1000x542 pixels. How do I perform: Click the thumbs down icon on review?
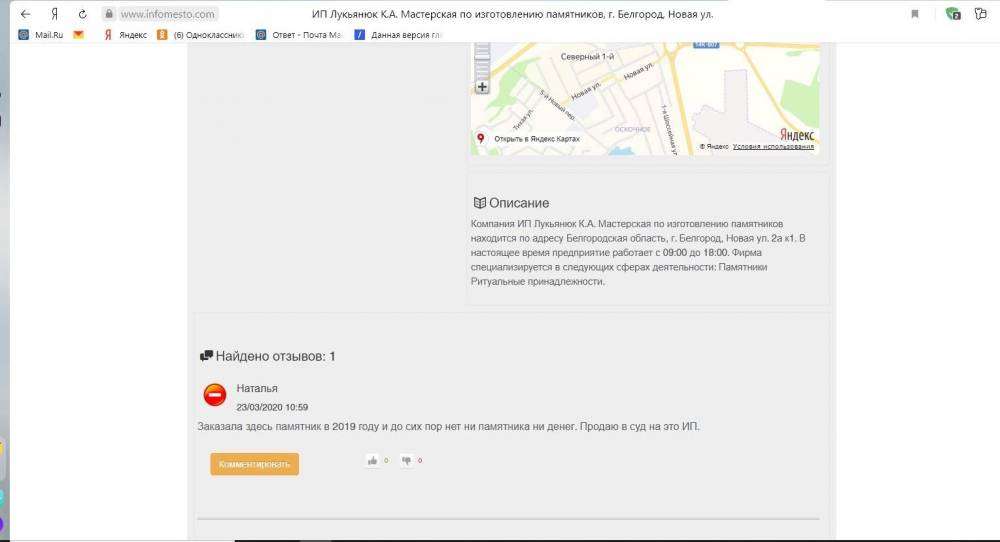tap(407, 461)
